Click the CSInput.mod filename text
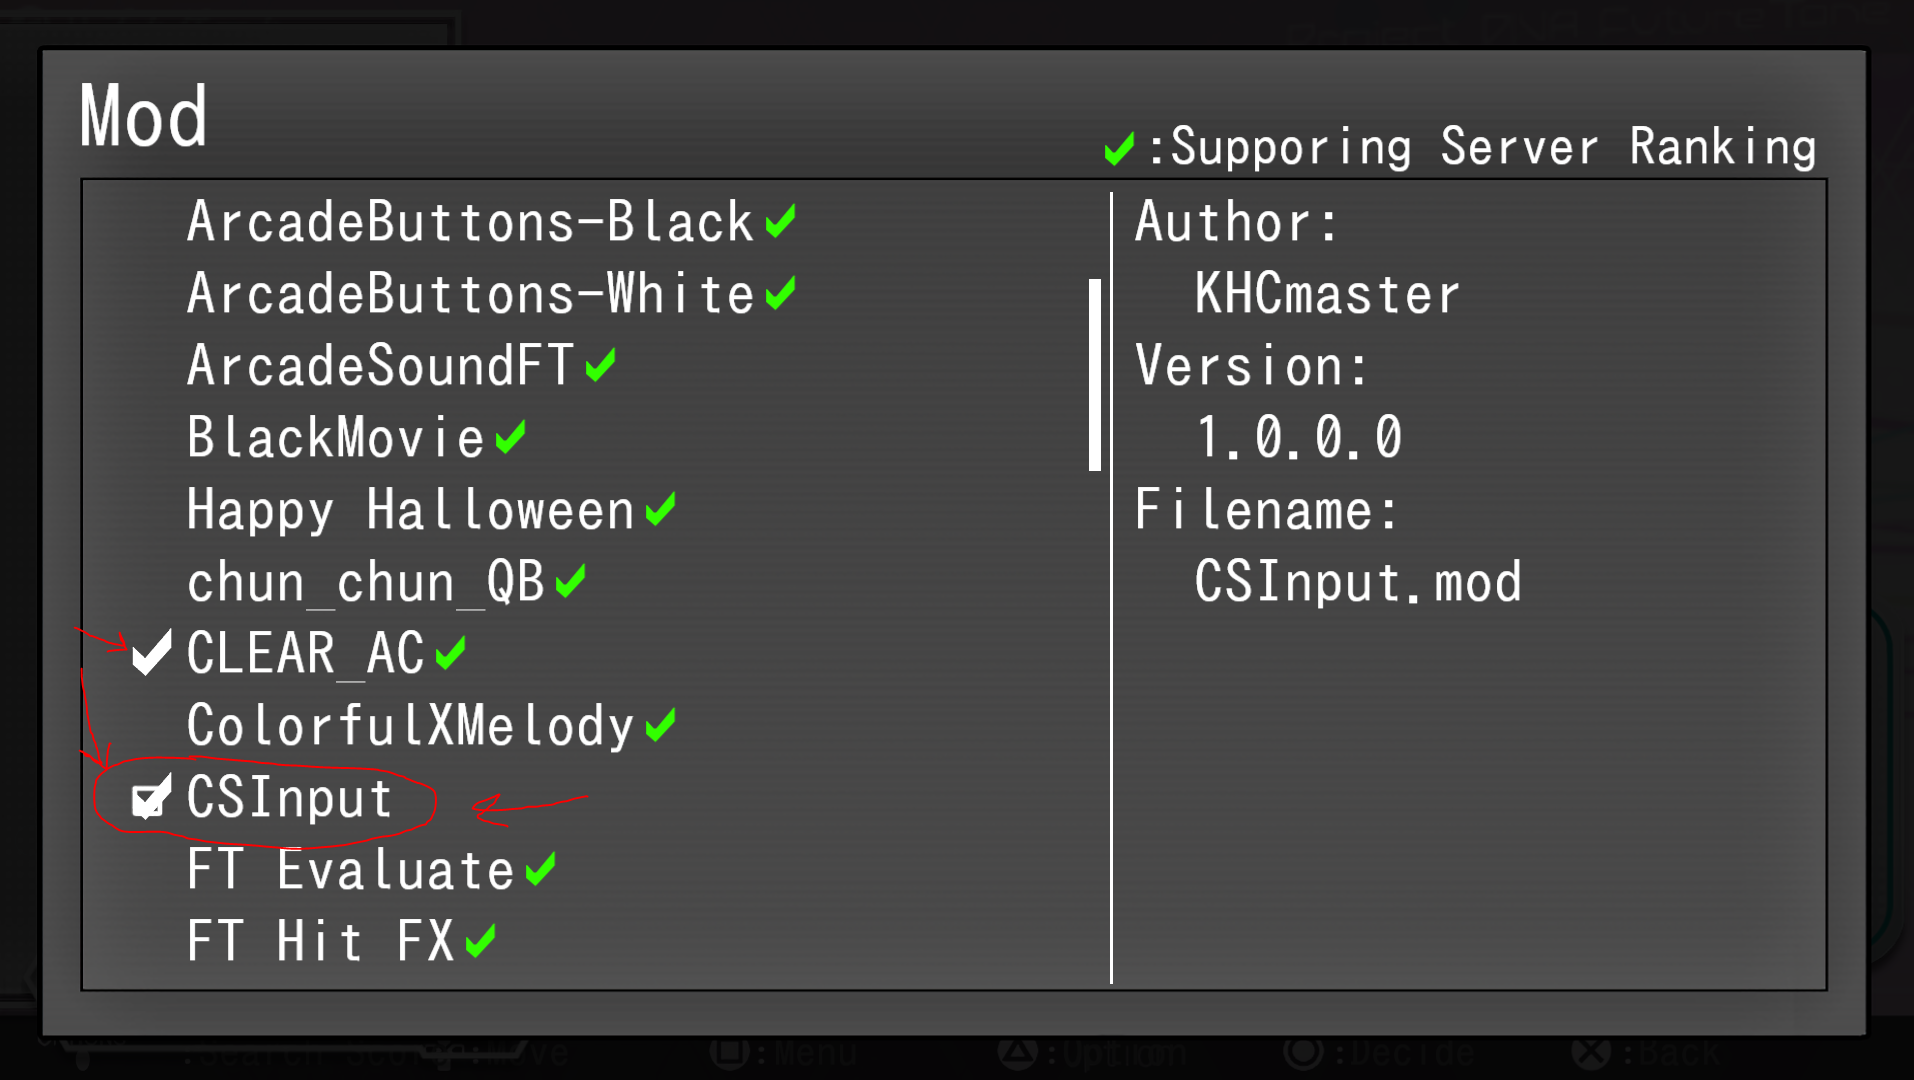 click(1358, 582)
